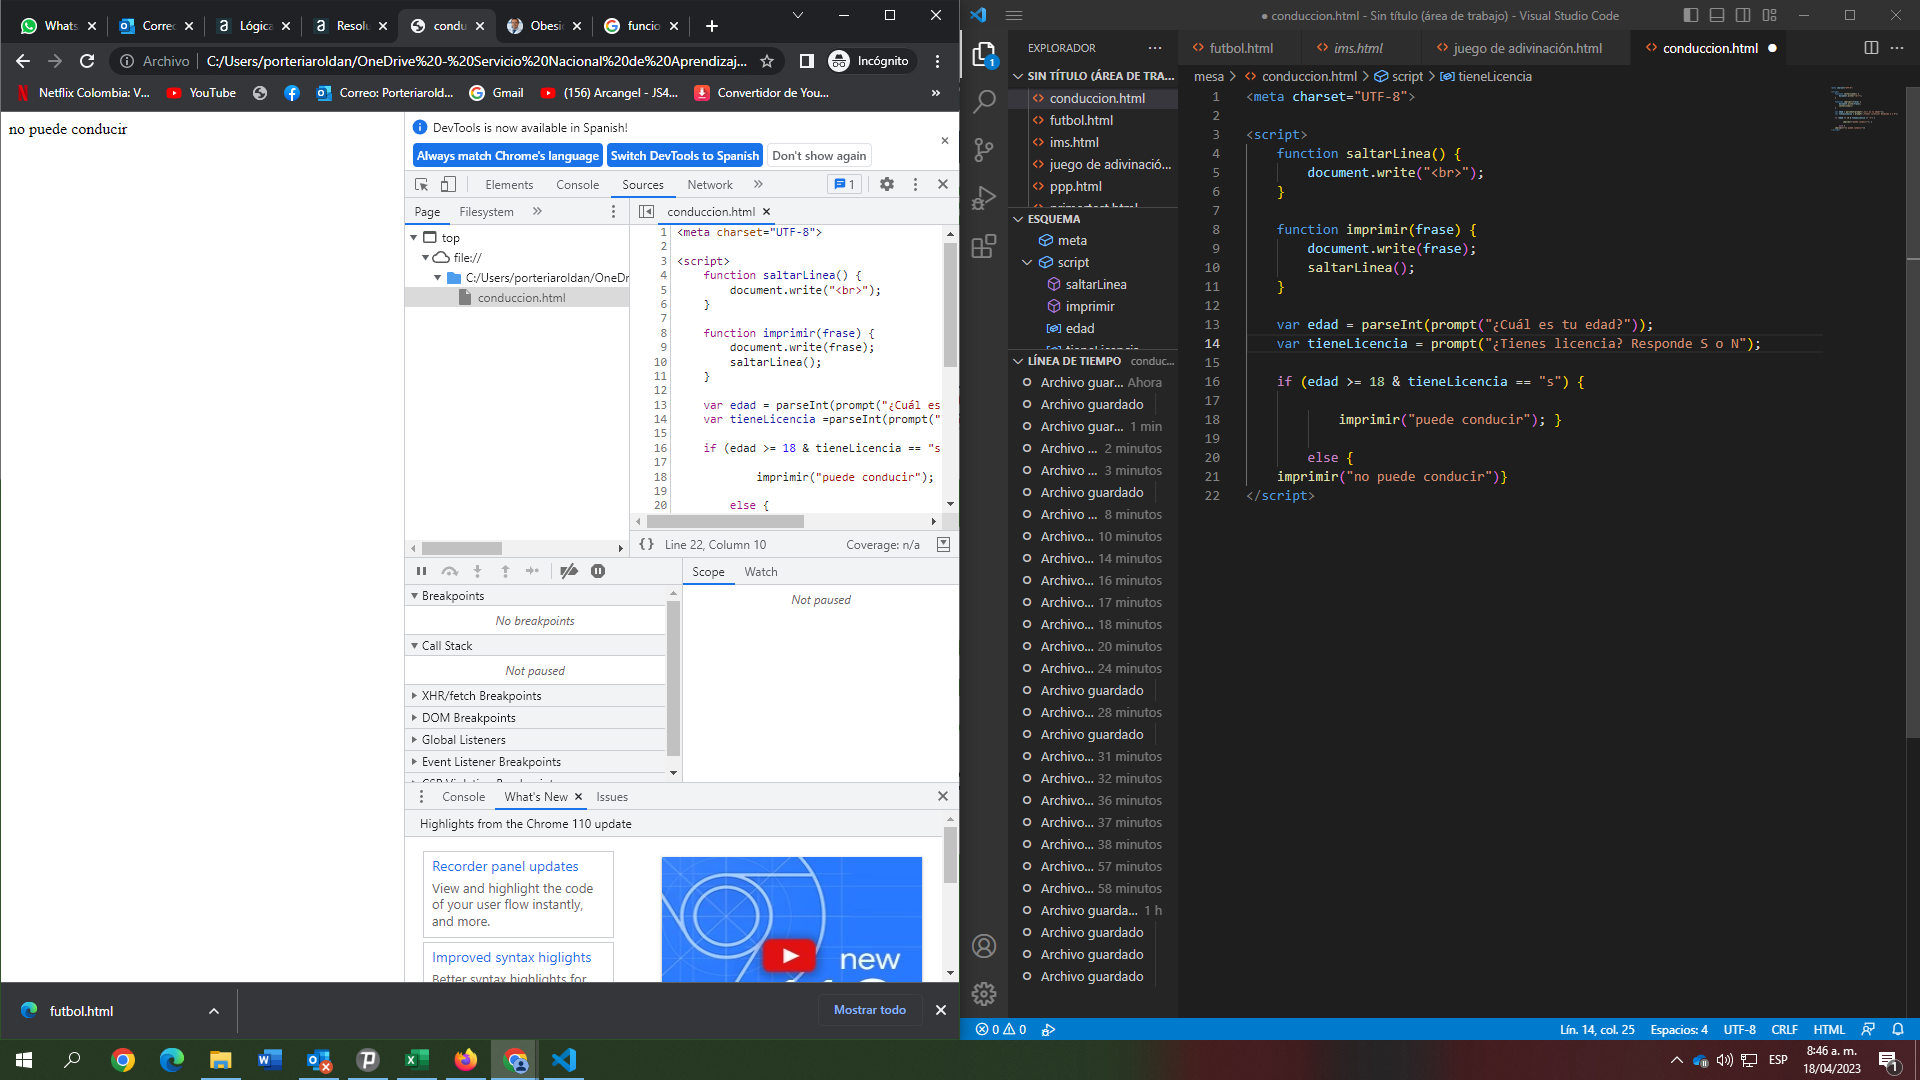This screenshot has height=1080, width=1920.
Task: Toggle visibility of script node in ESQUEMA tree
Action: click(1029, 262)
